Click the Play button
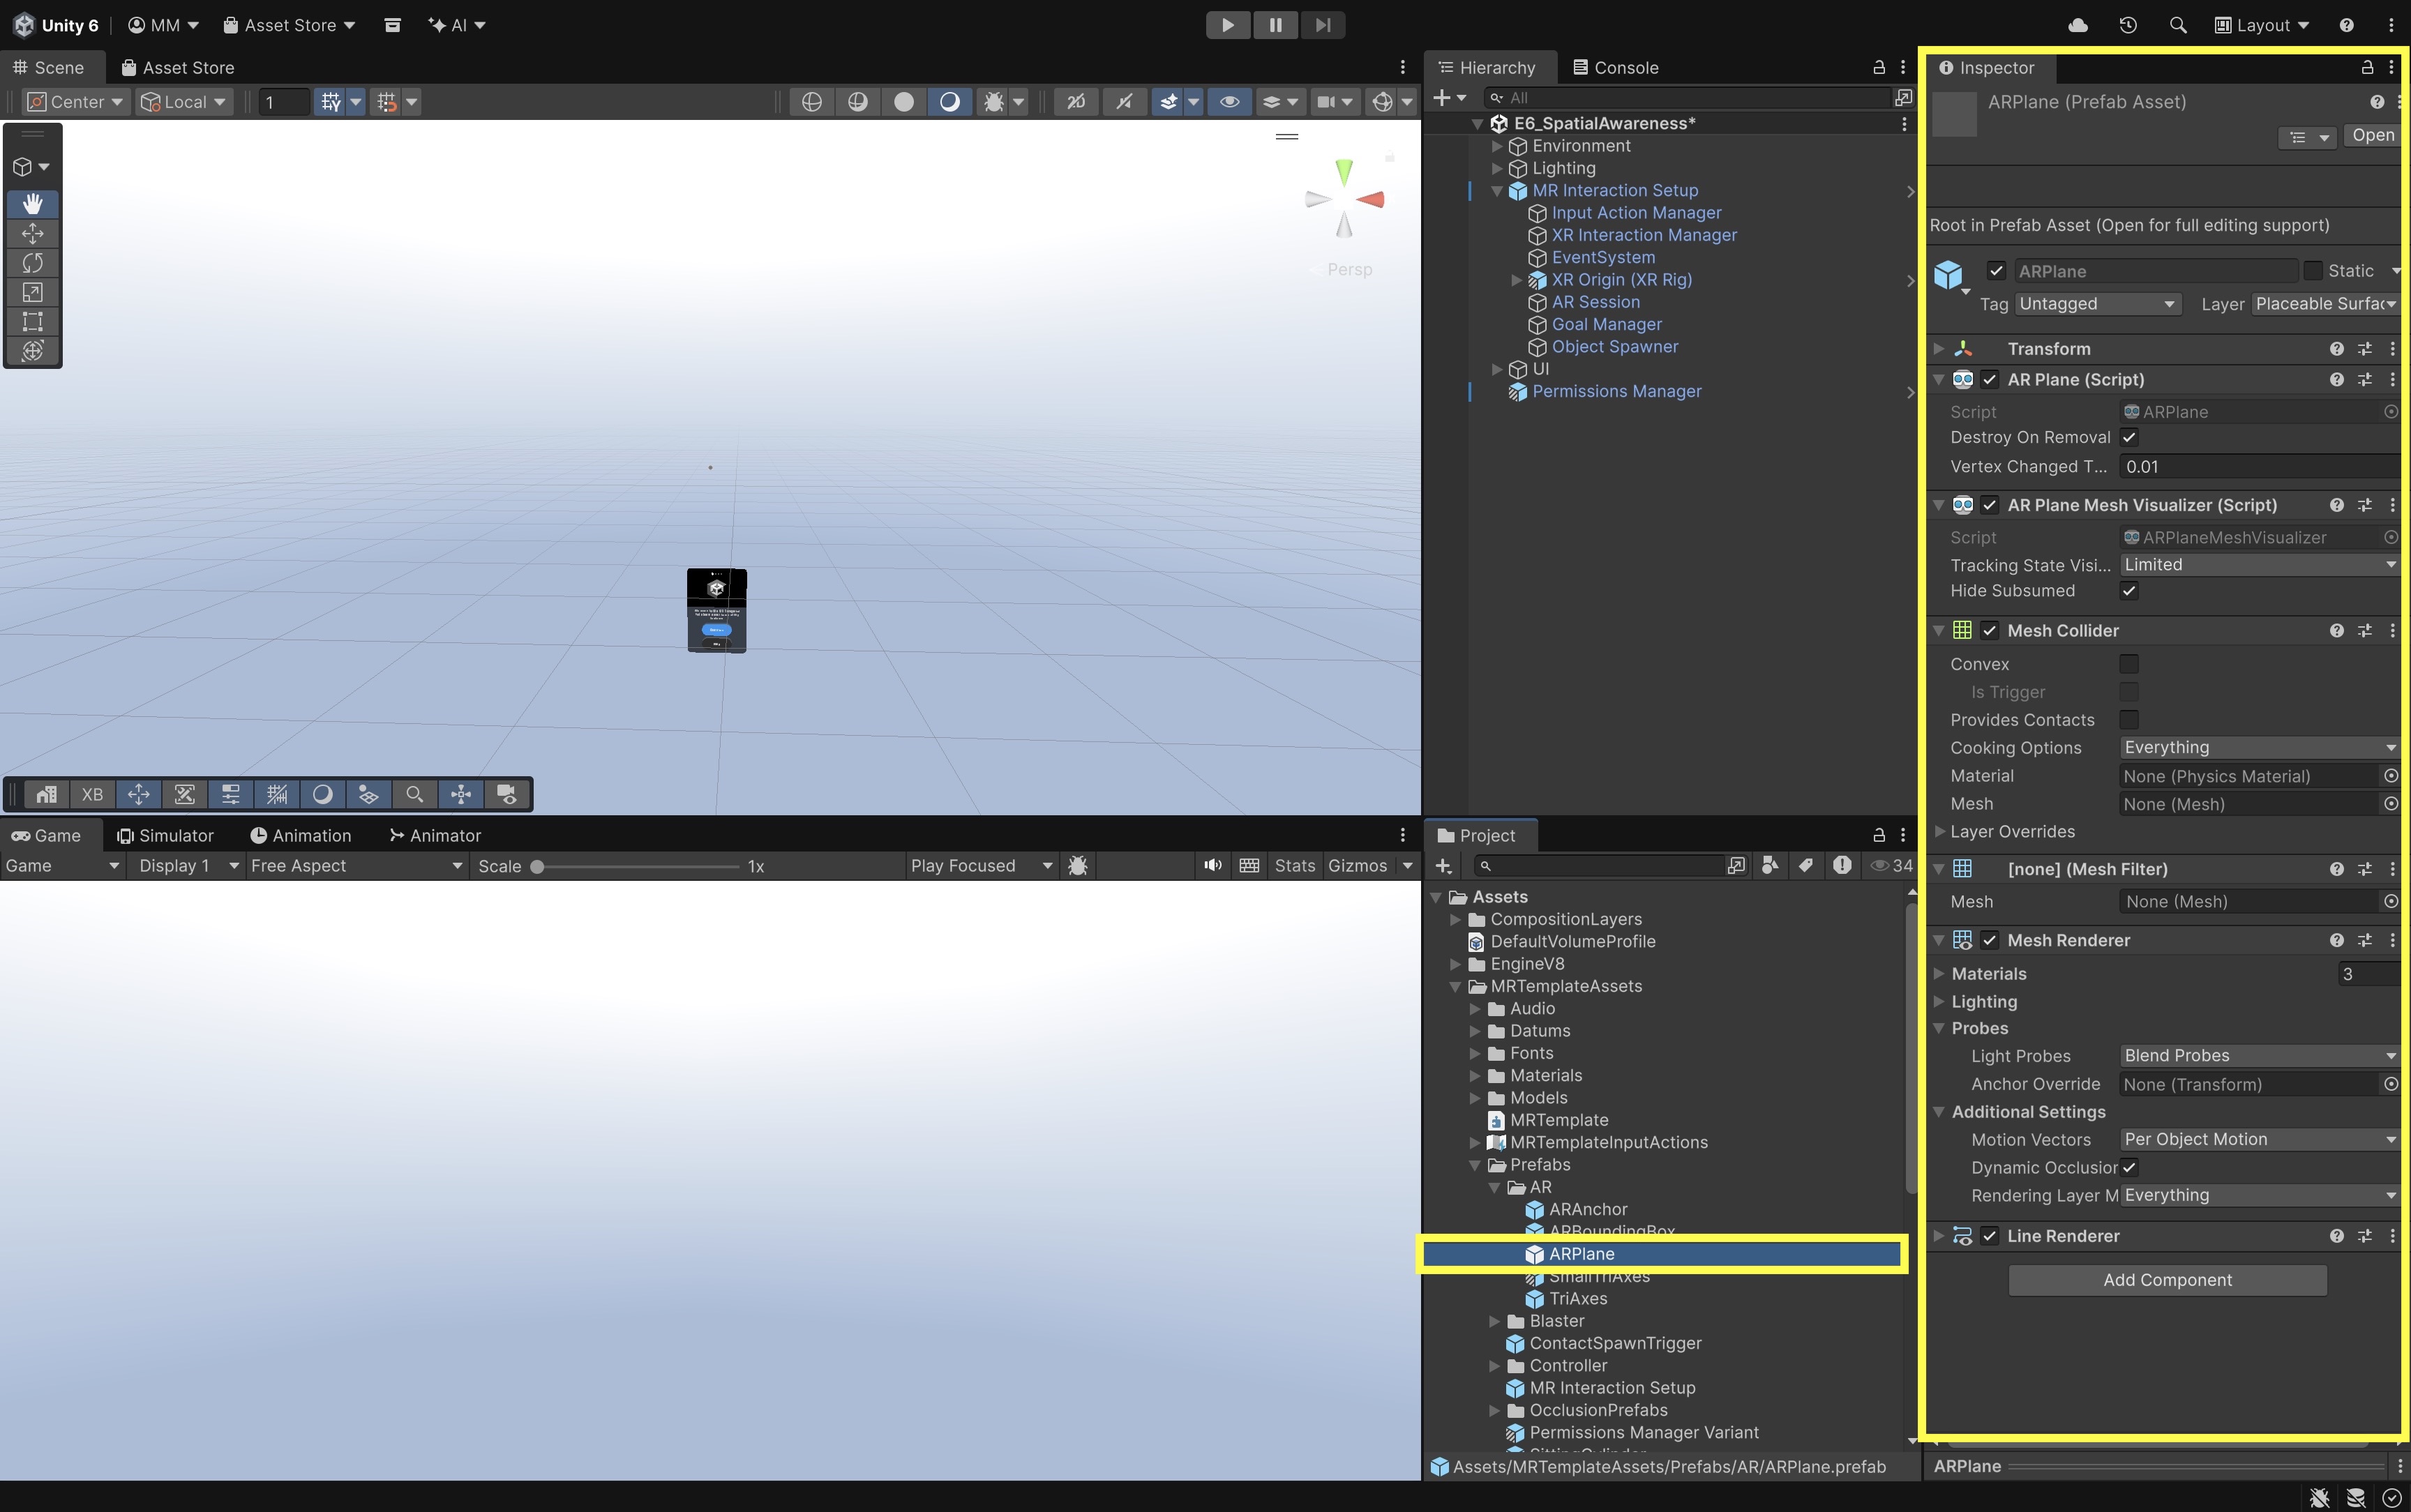The width and height of the screenshot is (2411, 1512). 1228,25
